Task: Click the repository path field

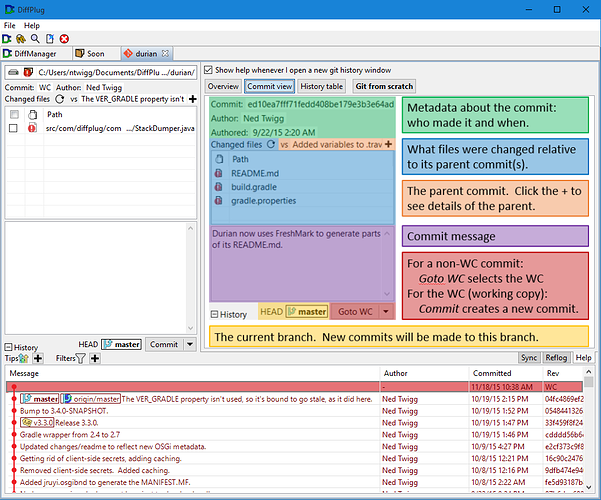Action: tap(100, 72)
